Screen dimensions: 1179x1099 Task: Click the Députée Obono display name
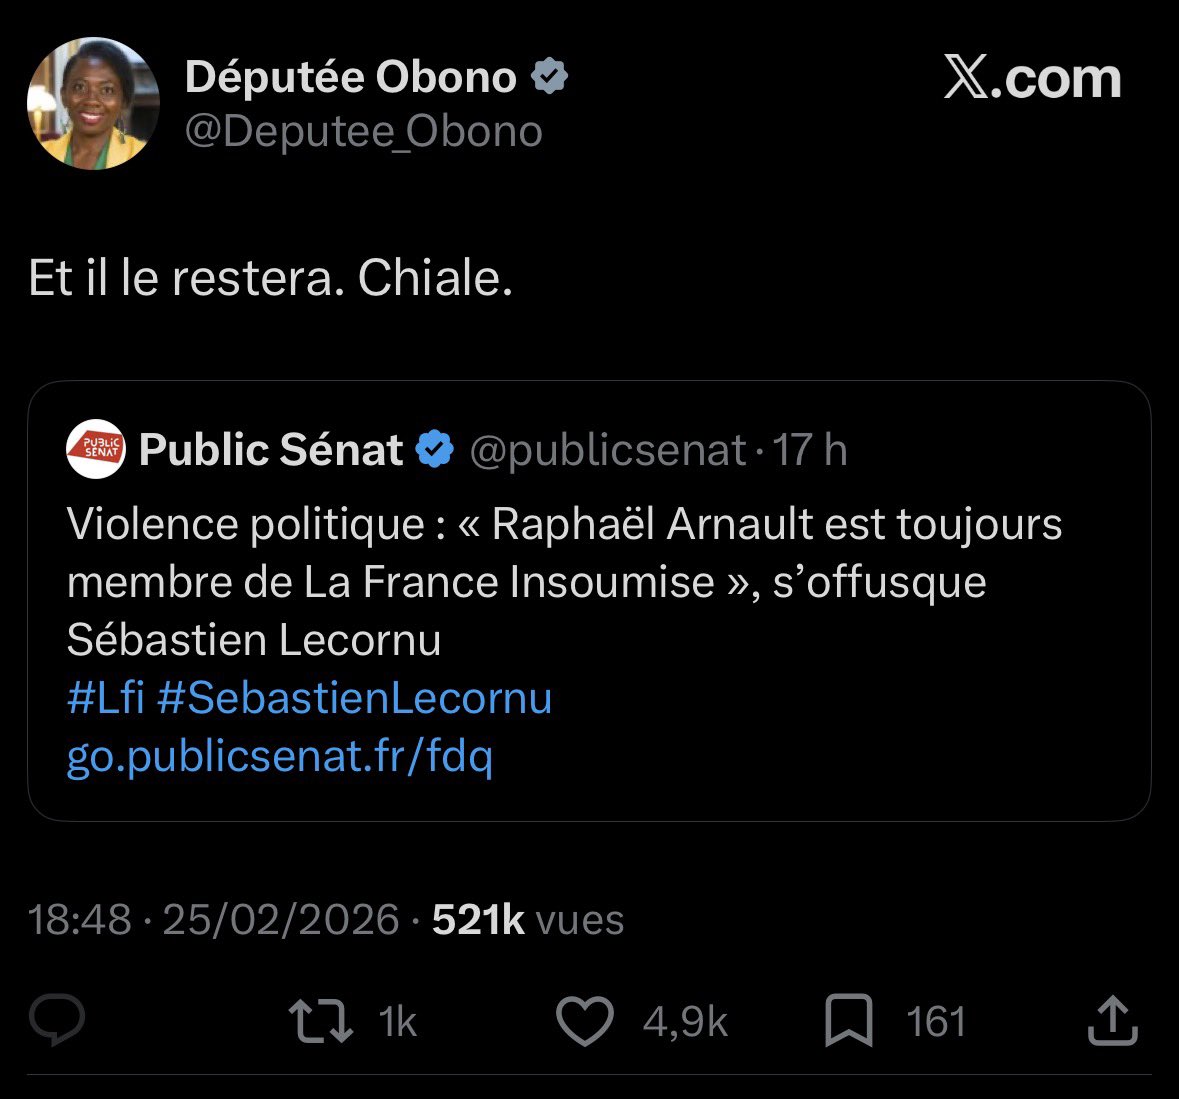tap(350, 77)
